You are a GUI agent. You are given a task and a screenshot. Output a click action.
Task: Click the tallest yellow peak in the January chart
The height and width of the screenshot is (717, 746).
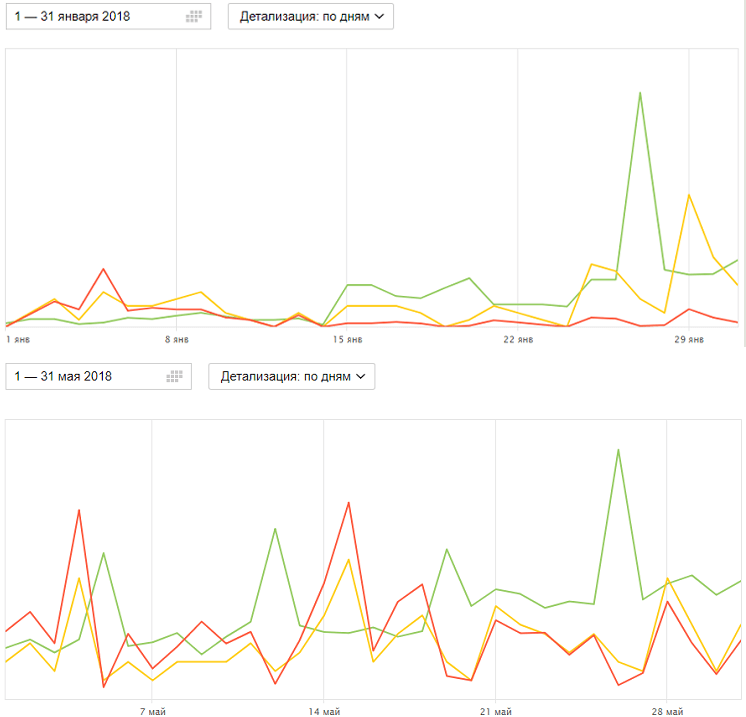pos(689,195)
